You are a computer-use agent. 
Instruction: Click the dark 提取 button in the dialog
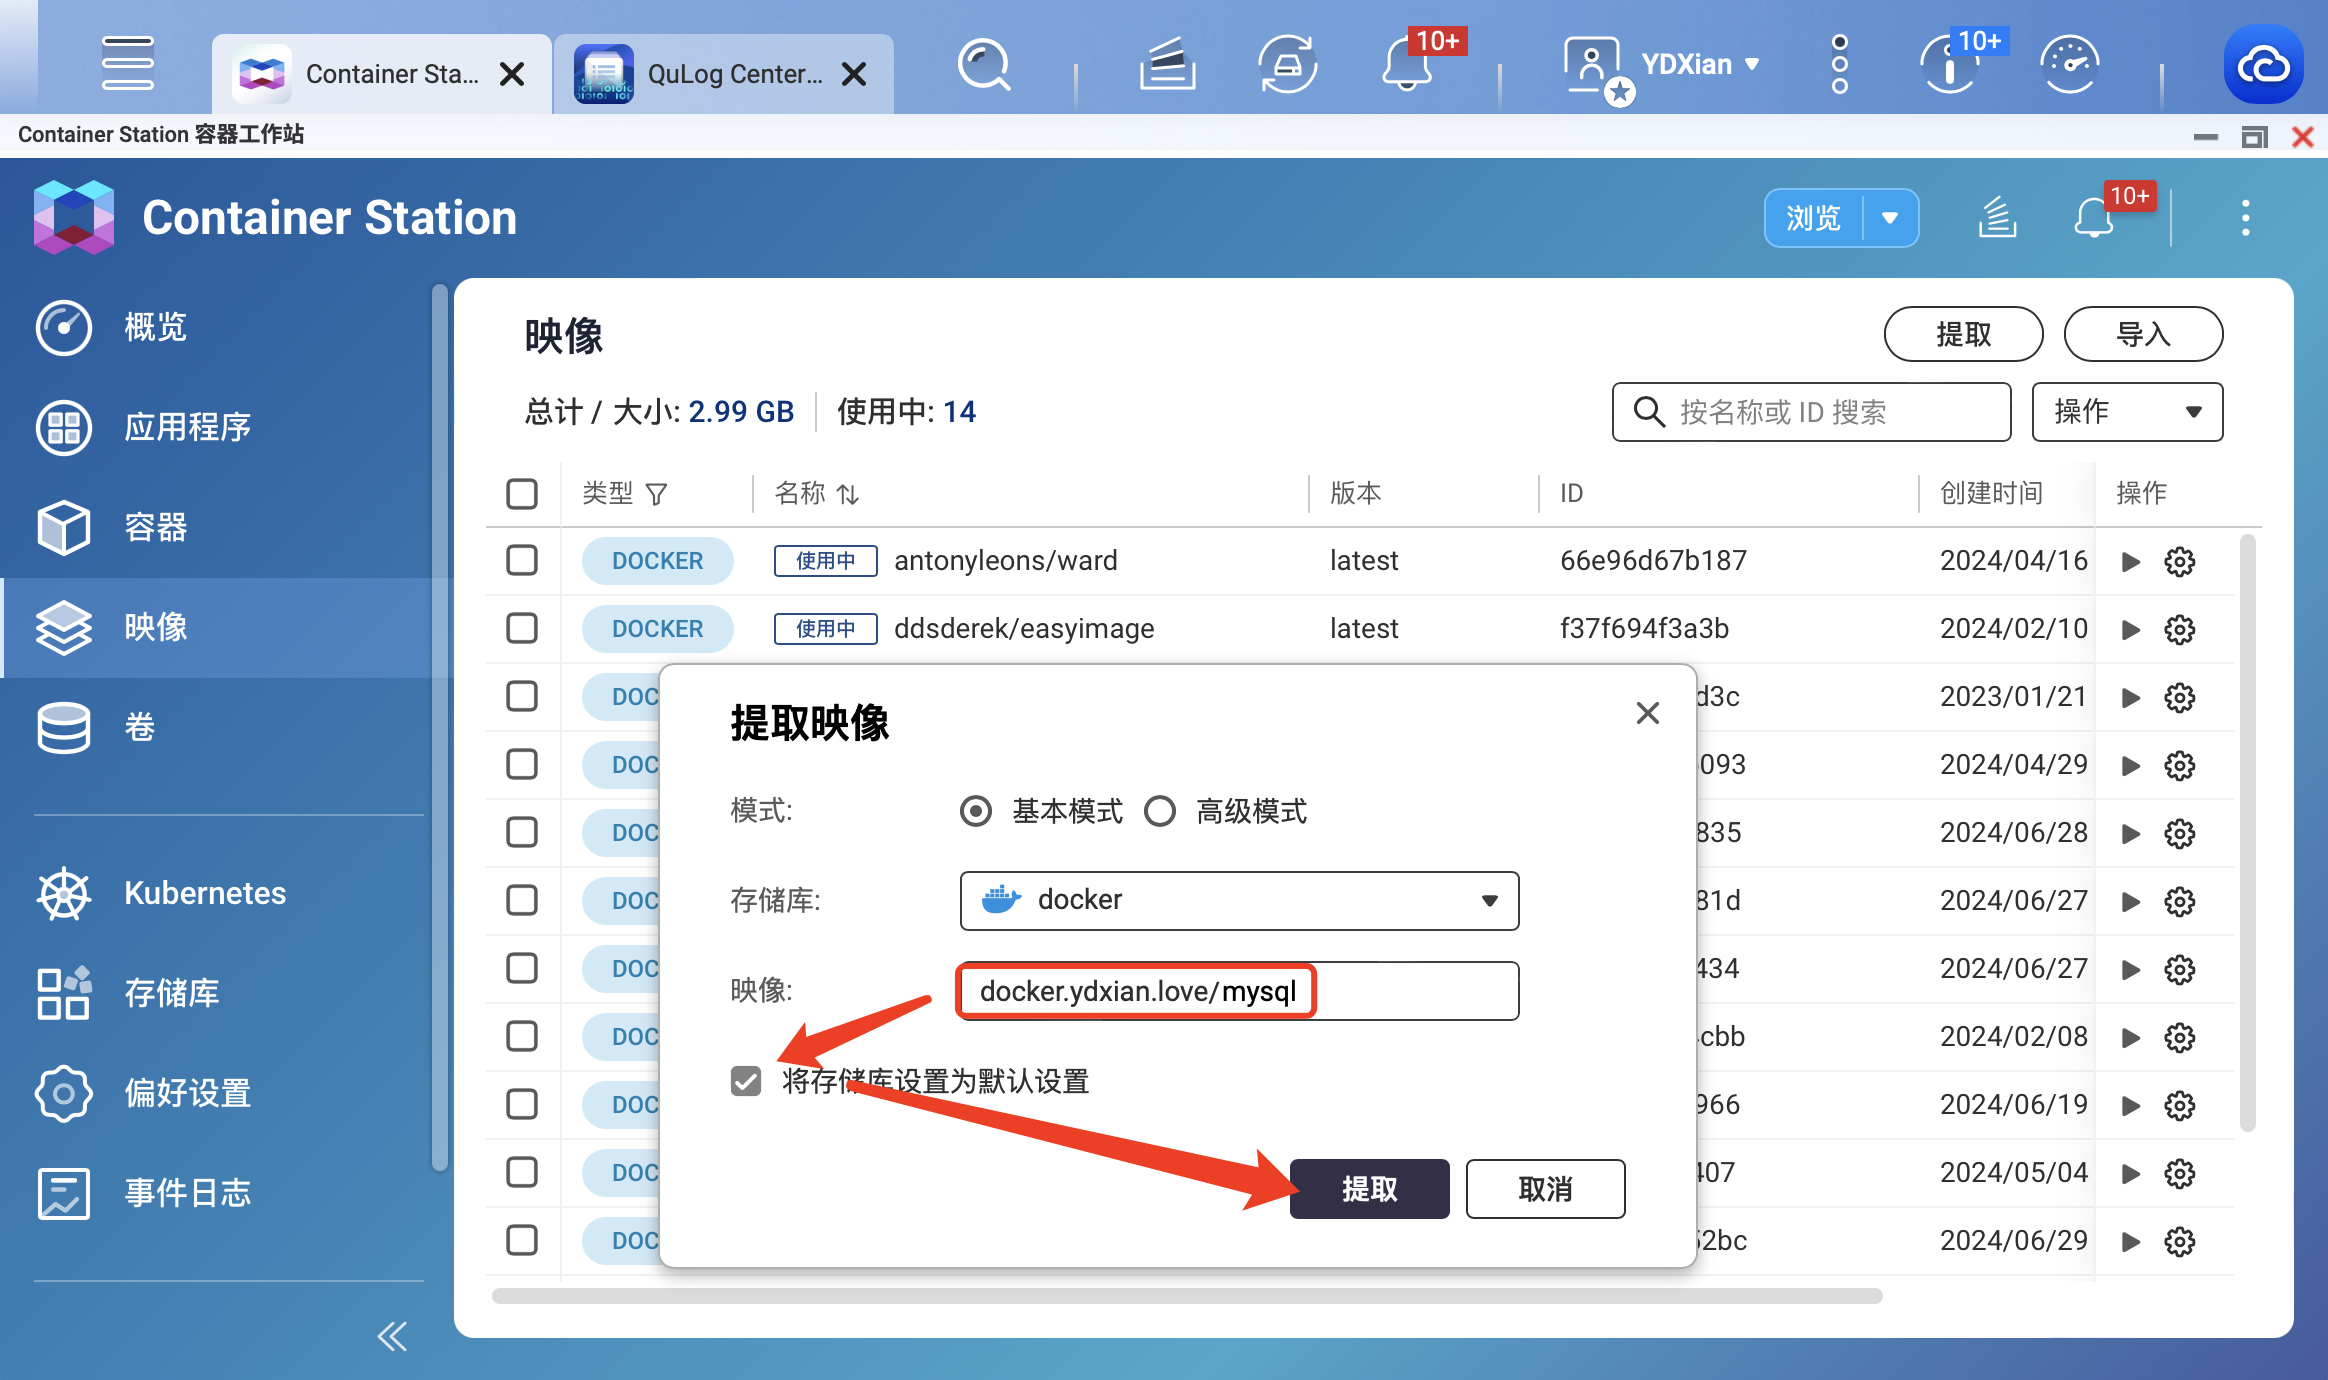pos(1369,1189)
